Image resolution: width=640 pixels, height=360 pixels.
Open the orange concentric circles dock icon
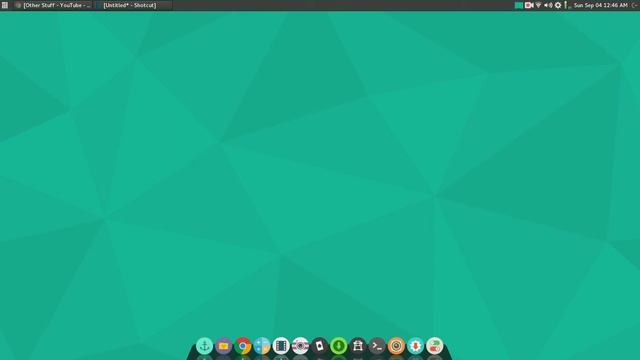point(396,346)
